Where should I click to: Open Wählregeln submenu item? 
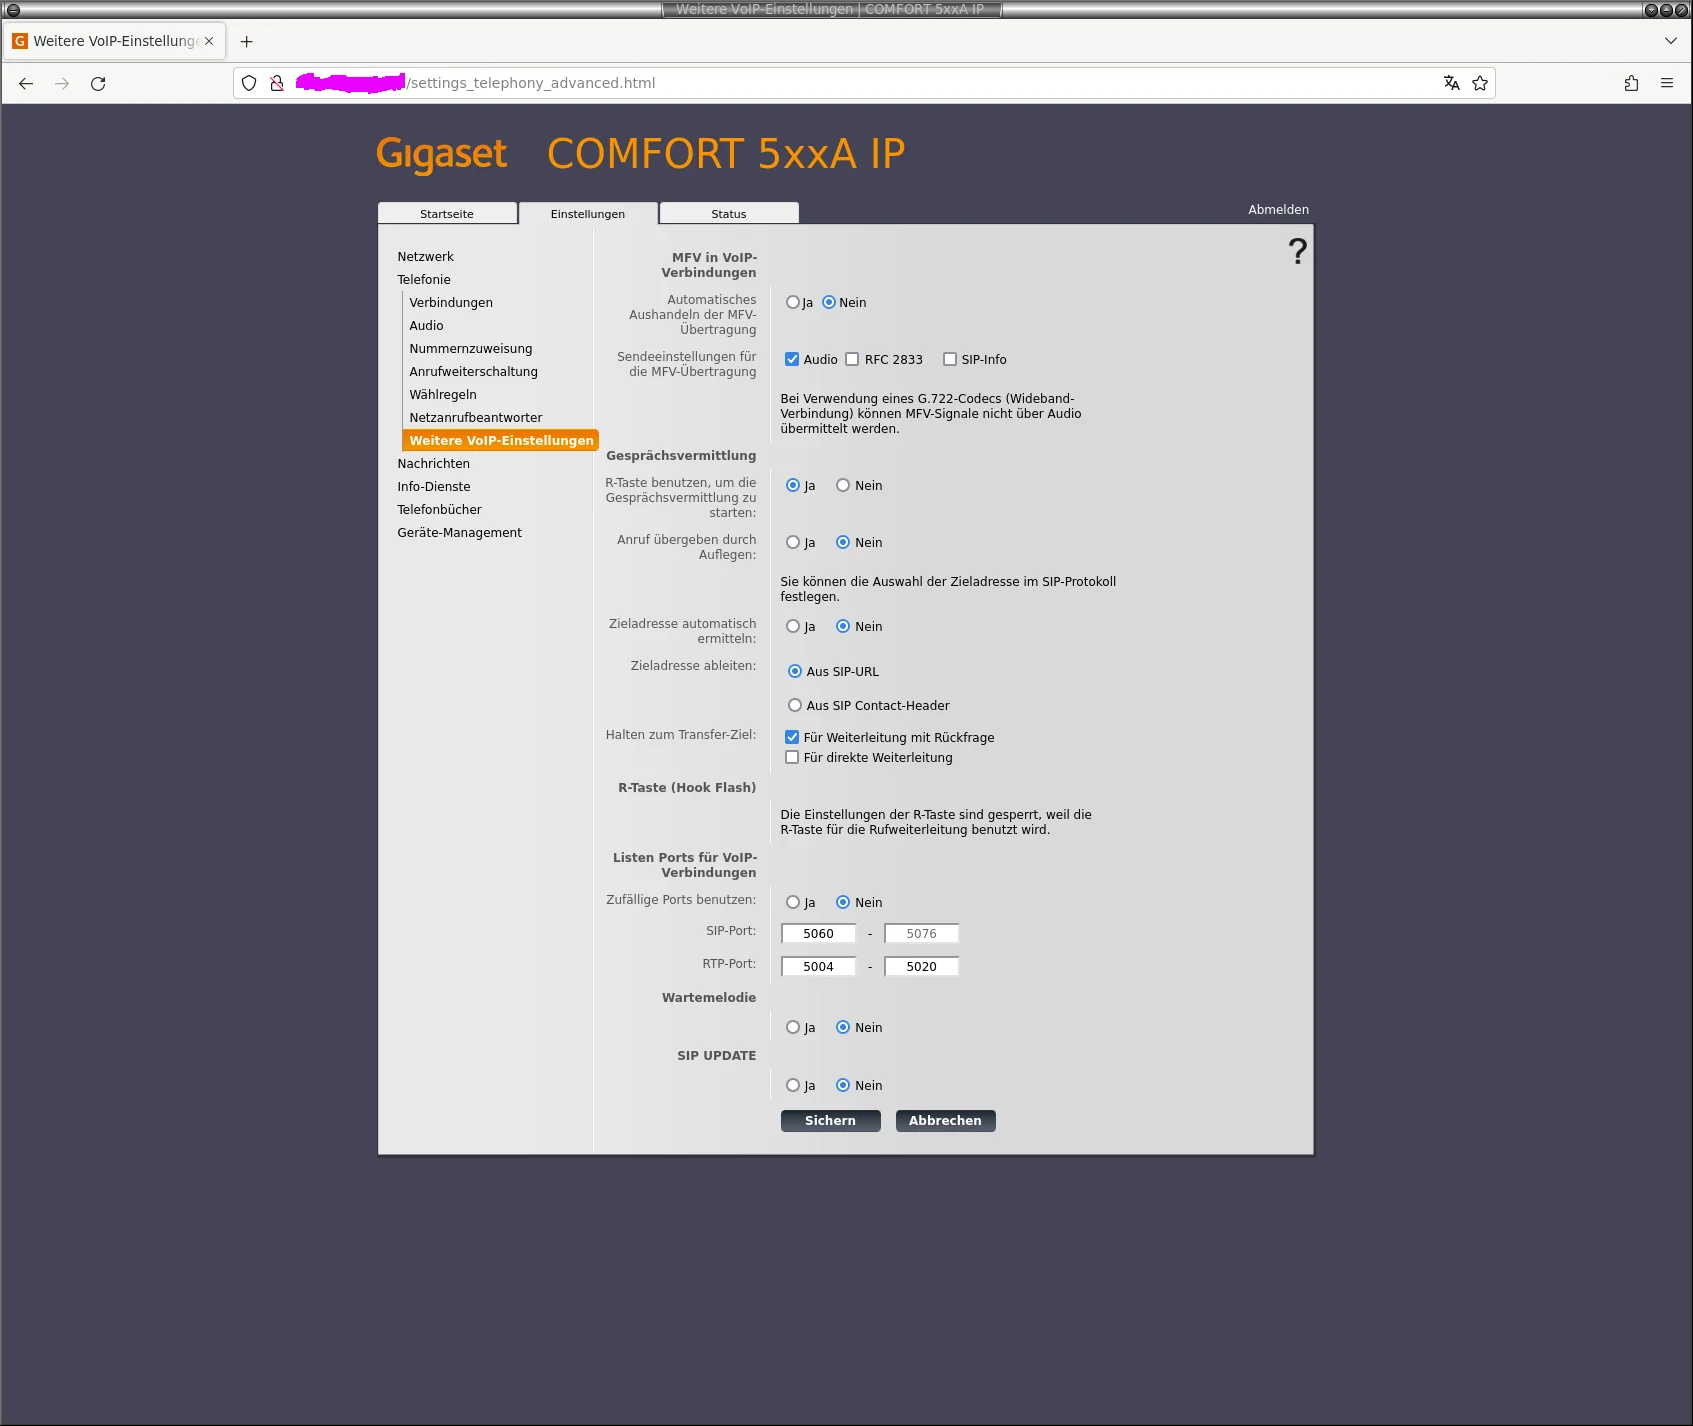(443, 395)
